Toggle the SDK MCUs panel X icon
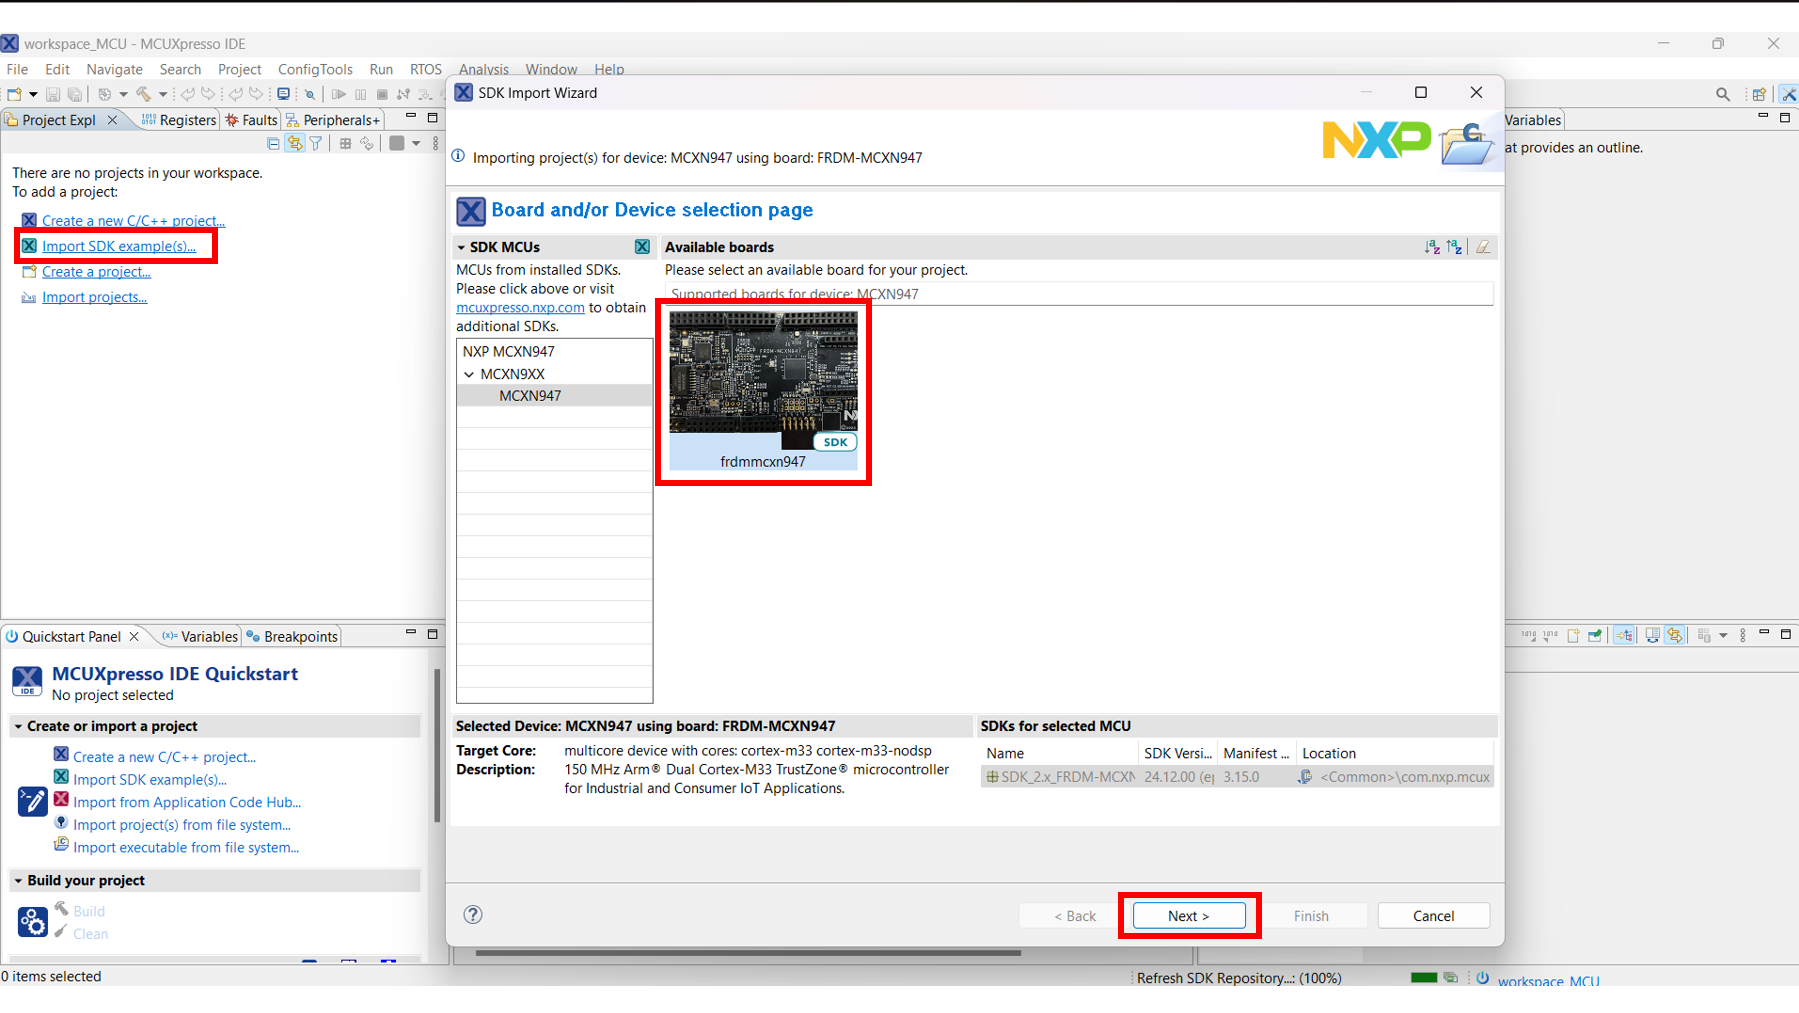 pyautogui.click(x=642, y=247)
